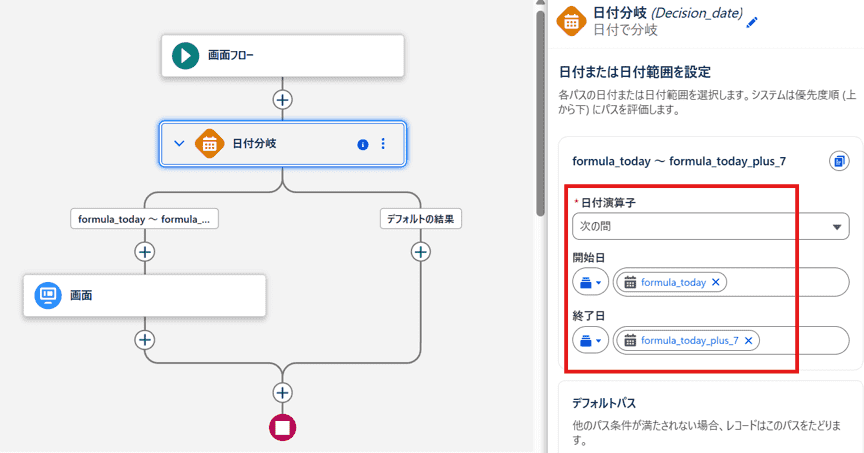
Task: Open resource type picker for 終了日
Action: [591, 341]
